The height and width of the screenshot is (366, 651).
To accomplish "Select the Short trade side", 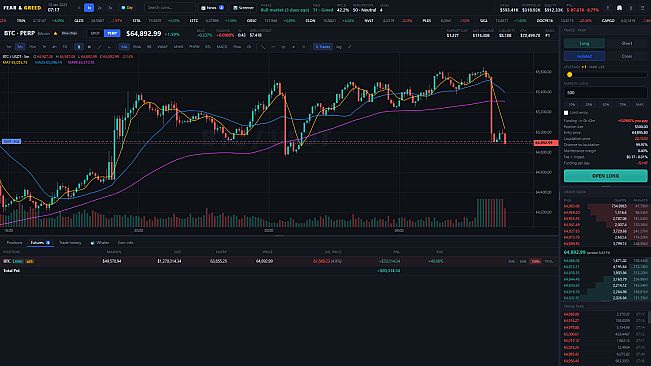I will pos(627,43).
